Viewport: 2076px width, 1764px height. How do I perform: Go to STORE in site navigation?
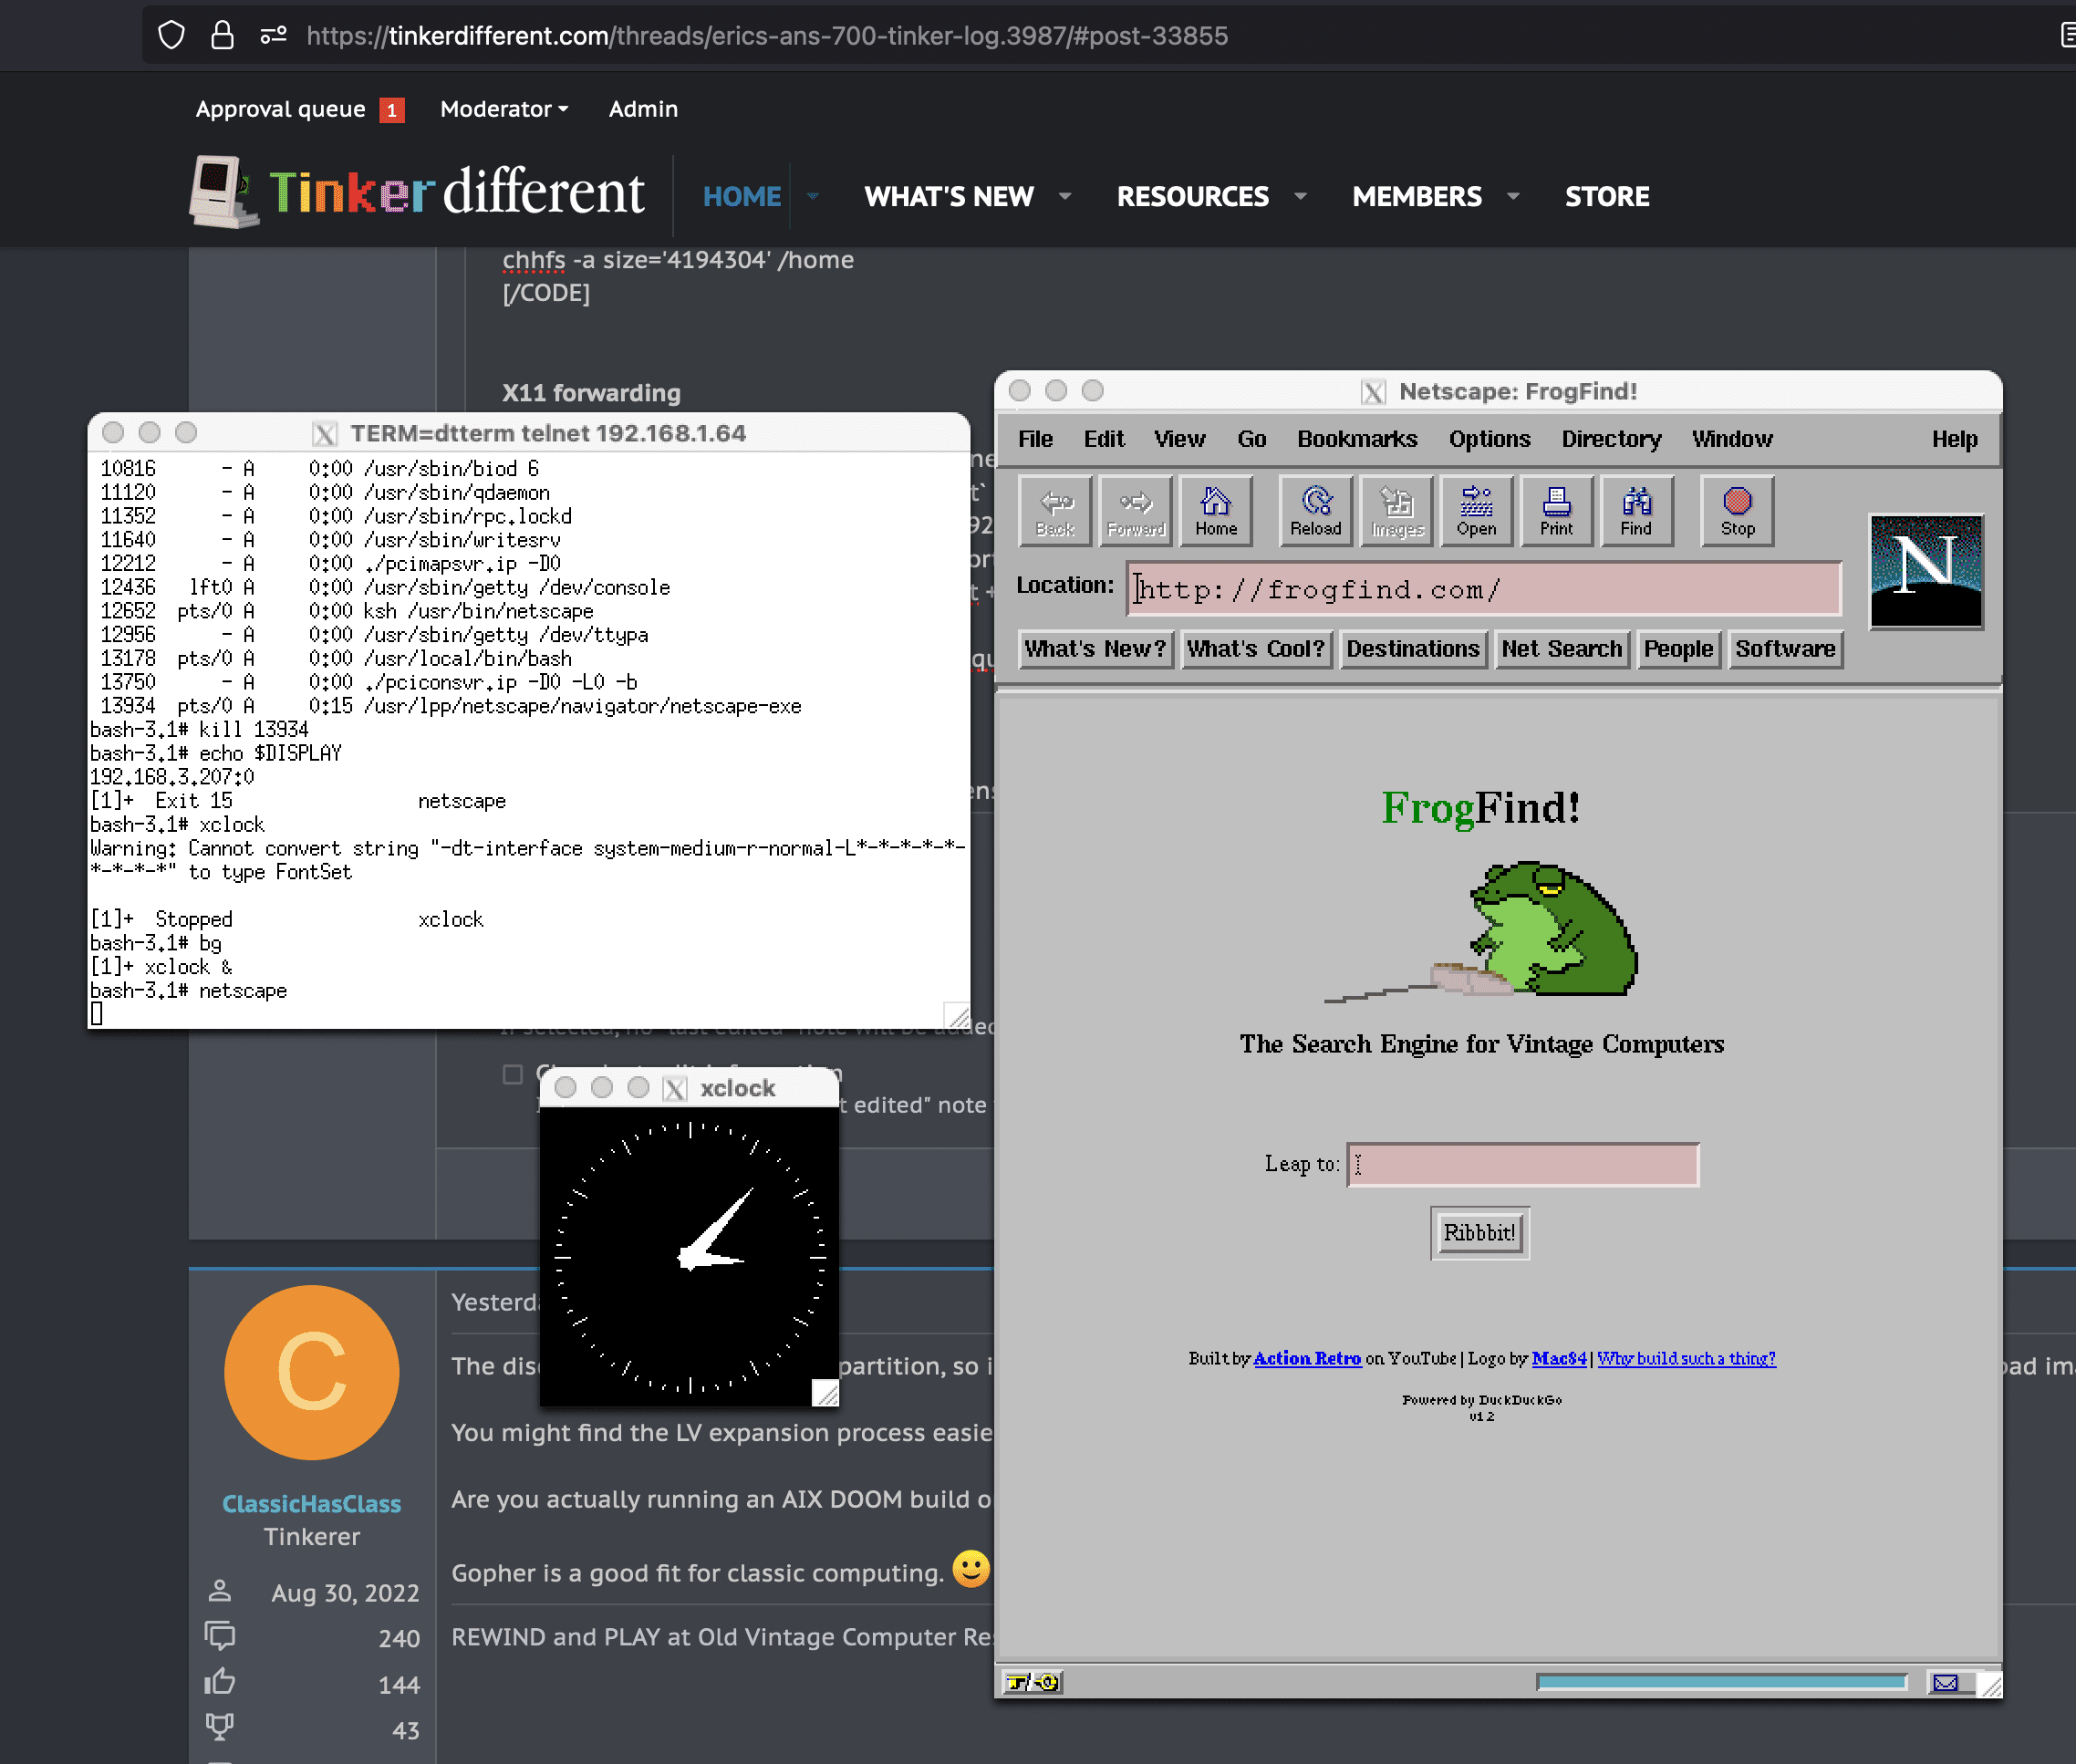[x=1607, y=197]
